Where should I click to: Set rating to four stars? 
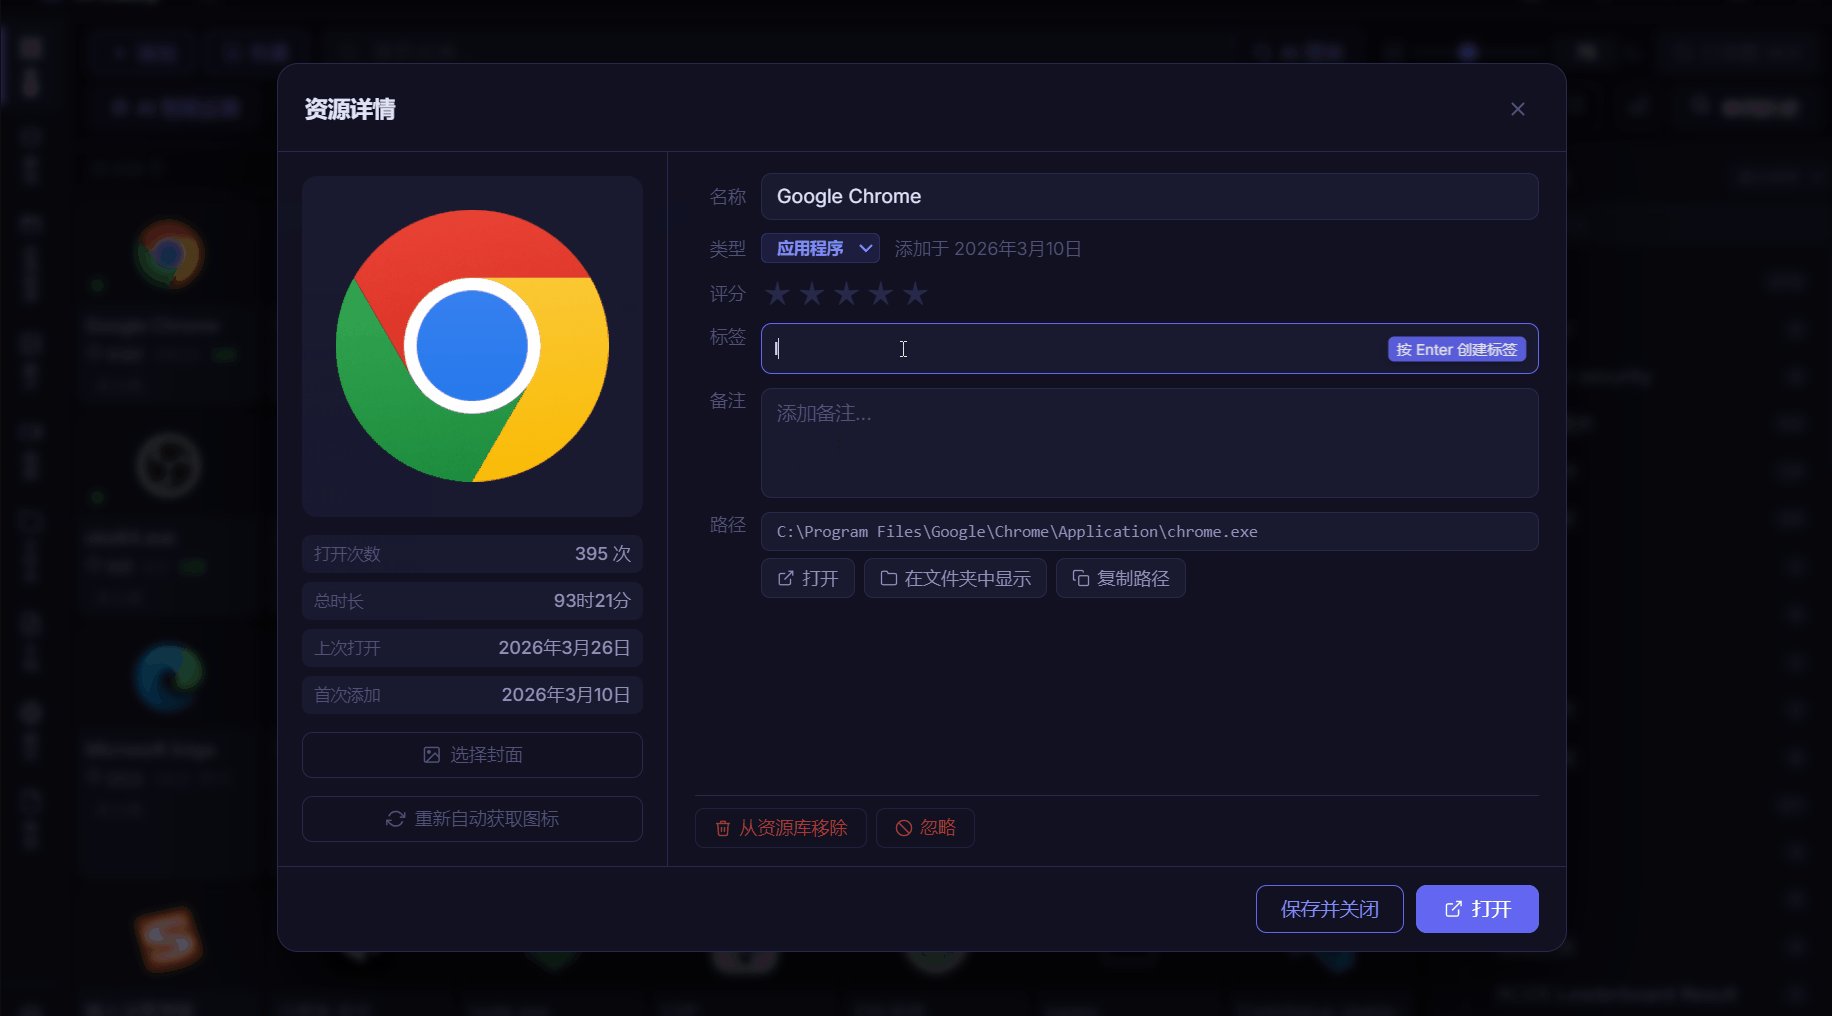880,294
